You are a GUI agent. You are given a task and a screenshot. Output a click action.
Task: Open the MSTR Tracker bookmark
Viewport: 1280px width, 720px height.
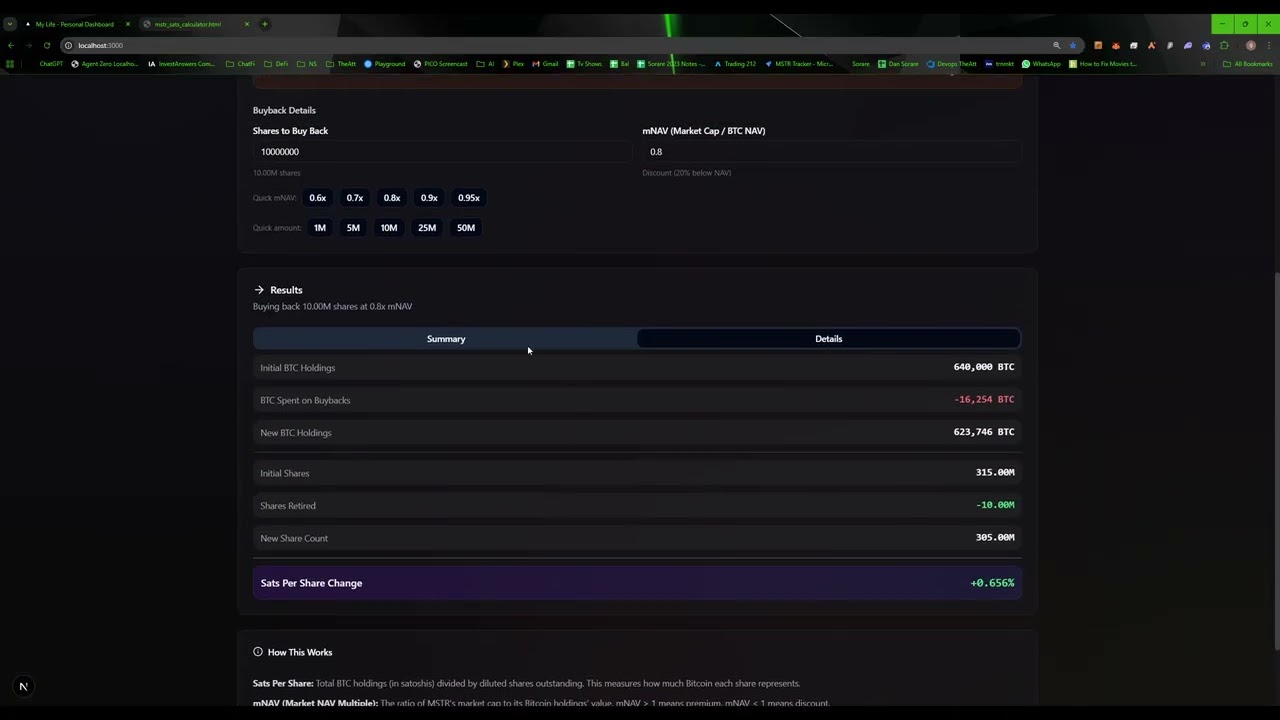click(798, 64)
